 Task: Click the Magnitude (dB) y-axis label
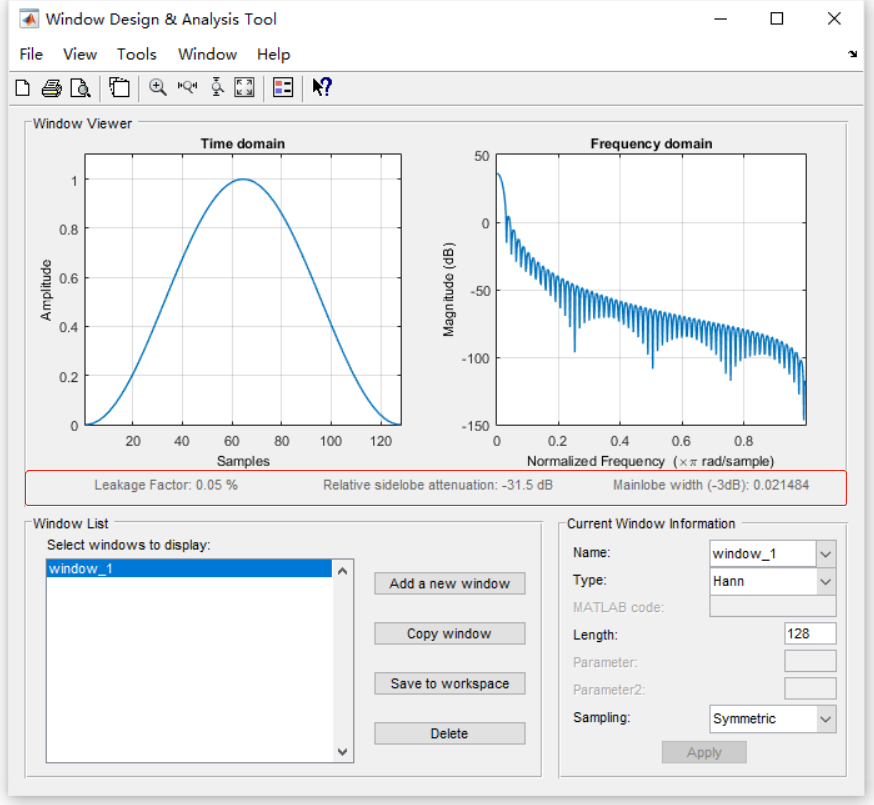click(448, 289)
